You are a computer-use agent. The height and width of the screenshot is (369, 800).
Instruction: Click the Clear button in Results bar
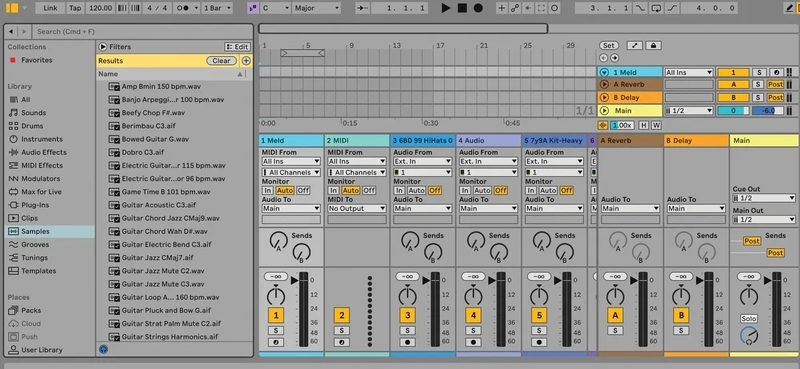pyautogui.click(x=221, y=61)
